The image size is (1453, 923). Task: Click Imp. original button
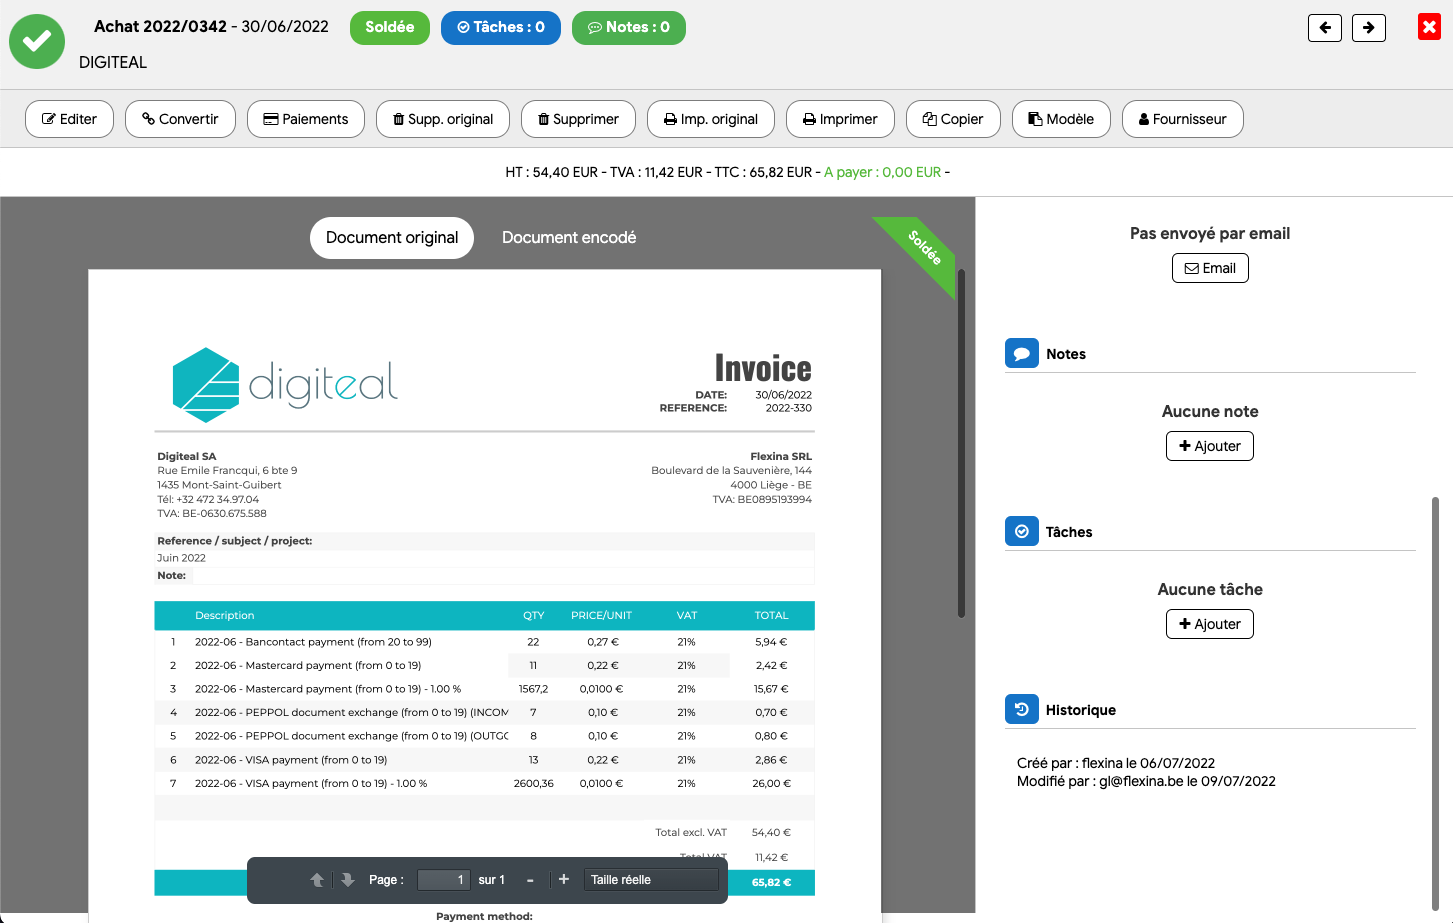coord(711,119)
